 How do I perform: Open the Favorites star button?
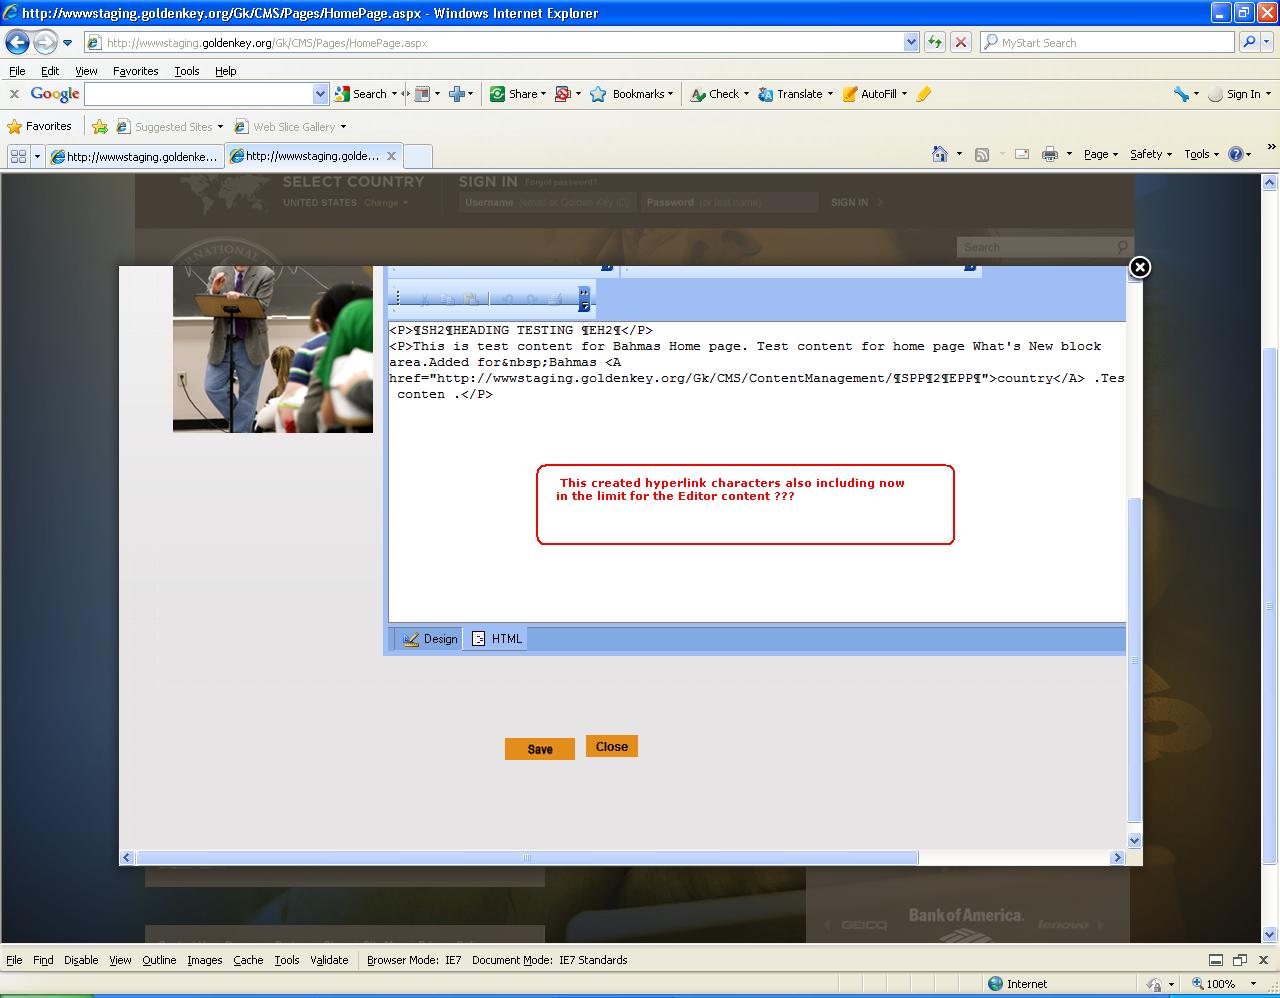(x=40, y=127)
